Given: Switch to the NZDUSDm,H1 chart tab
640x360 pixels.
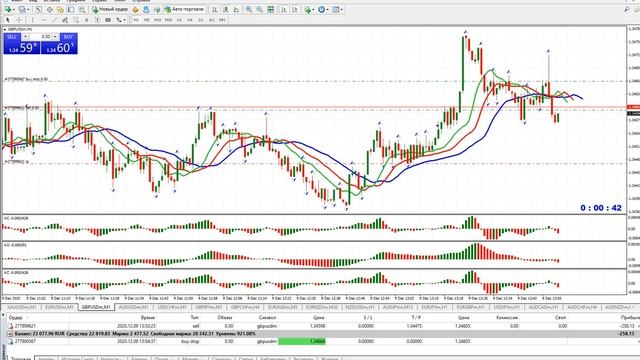Looking at the screenshot, I should pos(360,307).
